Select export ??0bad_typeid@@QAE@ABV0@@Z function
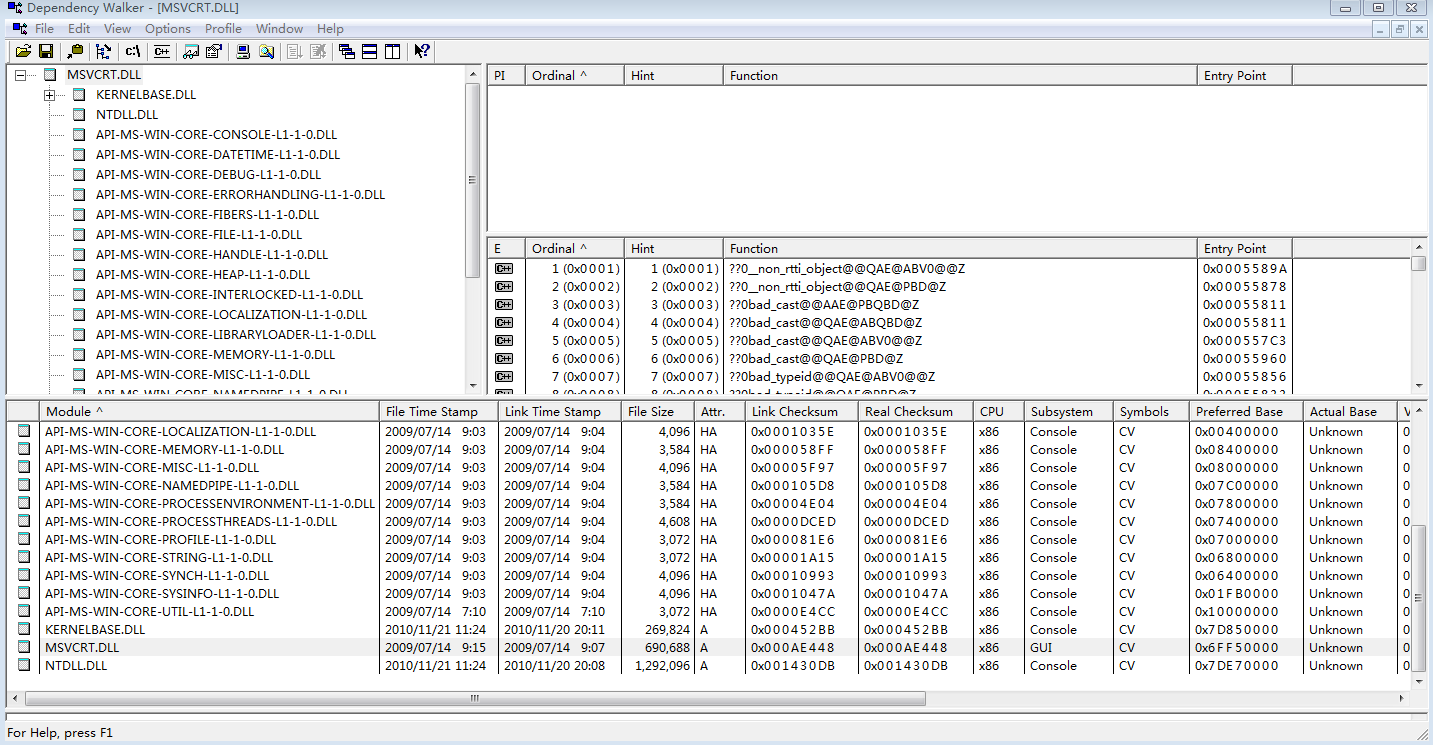Image resolution: width=1433 pixels, height=745 pixels. tap(832, 377)
